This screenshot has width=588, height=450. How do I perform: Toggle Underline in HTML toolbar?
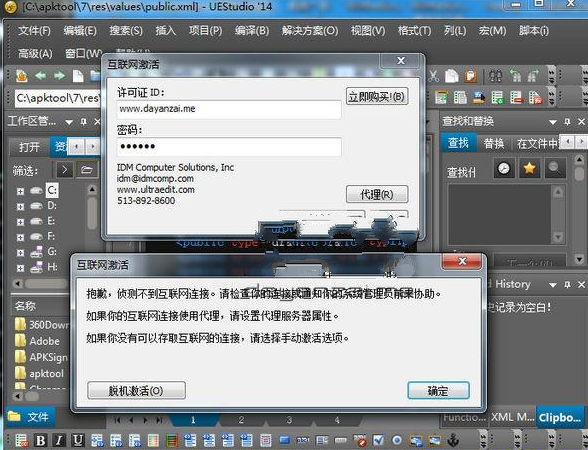click(x=78, y=441)
